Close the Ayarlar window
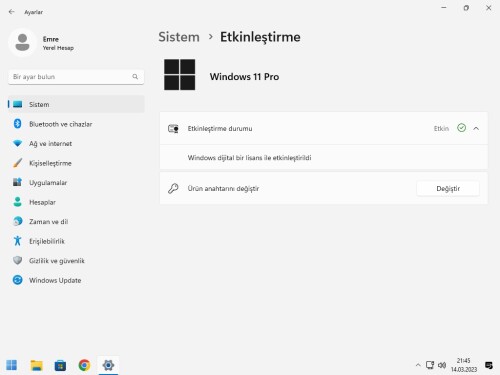The image size is (500, 375). point(489,8)
